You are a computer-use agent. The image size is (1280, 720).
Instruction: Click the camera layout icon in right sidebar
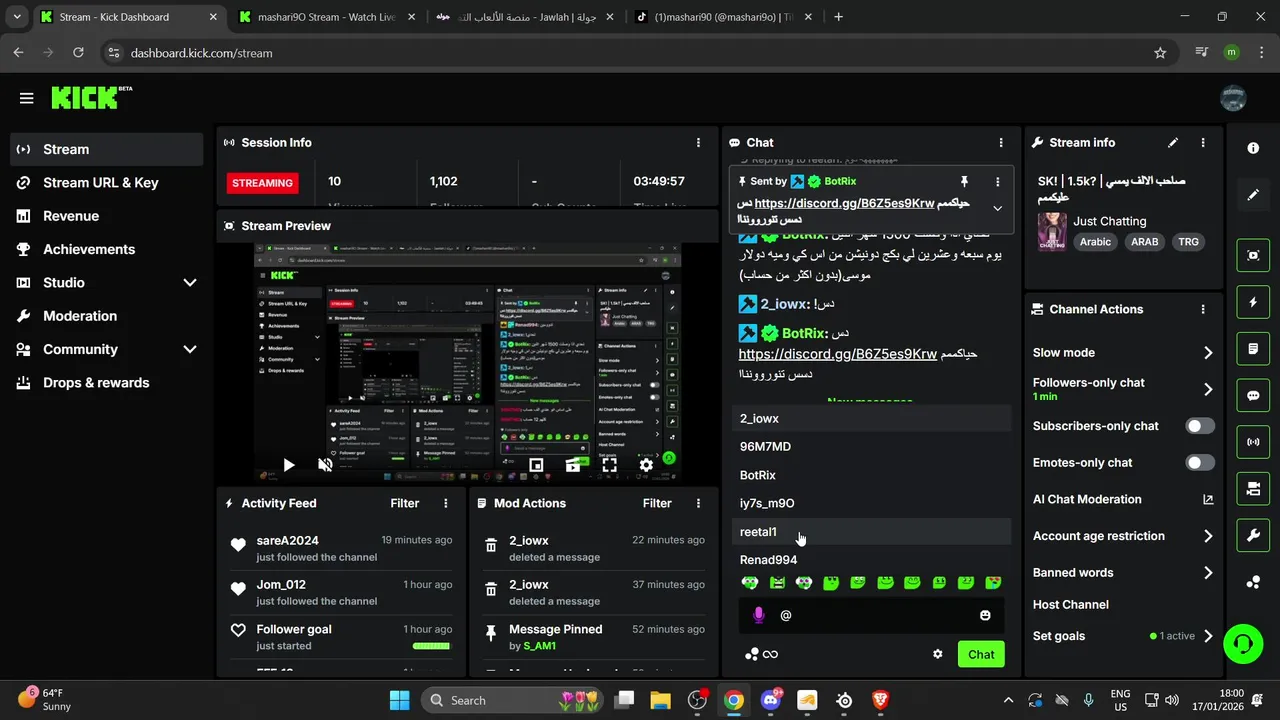[x=1253, y=489]
